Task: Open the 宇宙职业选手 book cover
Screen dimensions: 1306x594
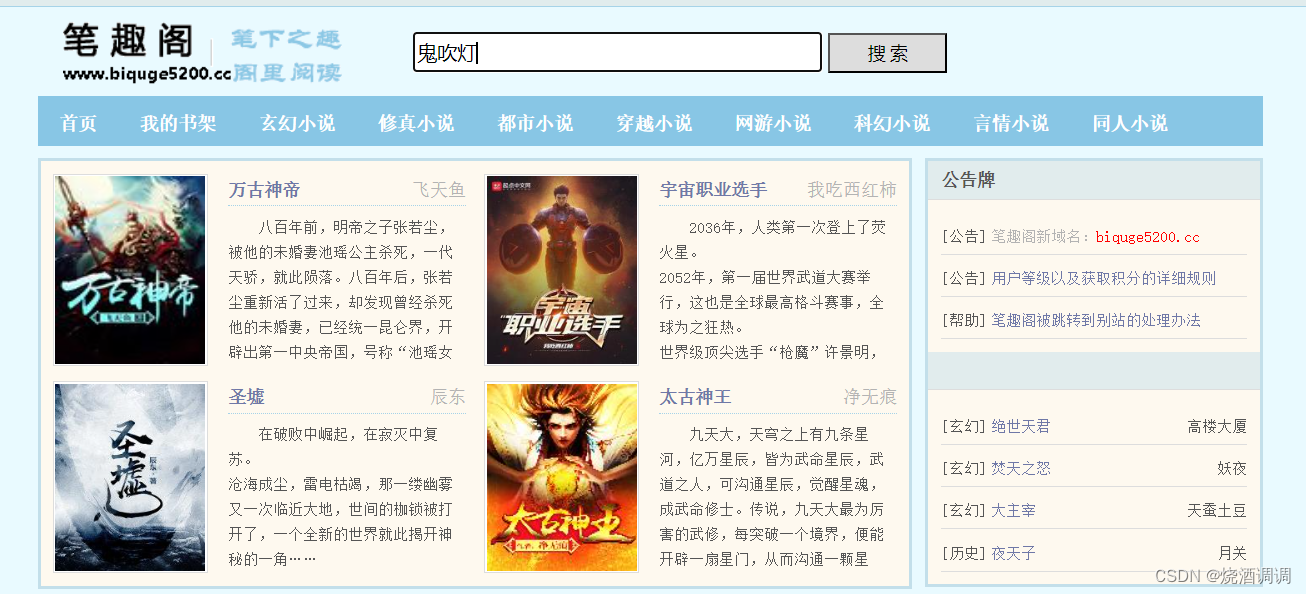Action: tap(562, 270)
